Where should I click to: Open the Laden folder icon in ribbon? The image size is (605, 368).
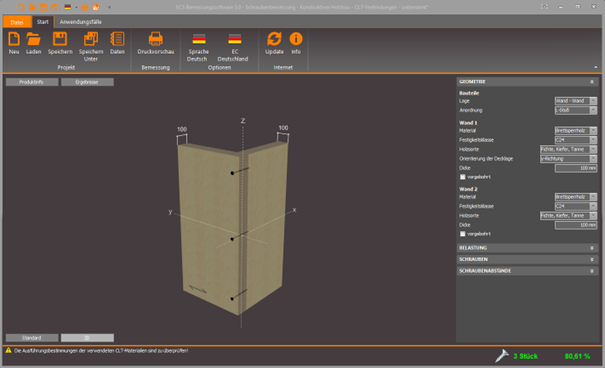tap(34, 39)
